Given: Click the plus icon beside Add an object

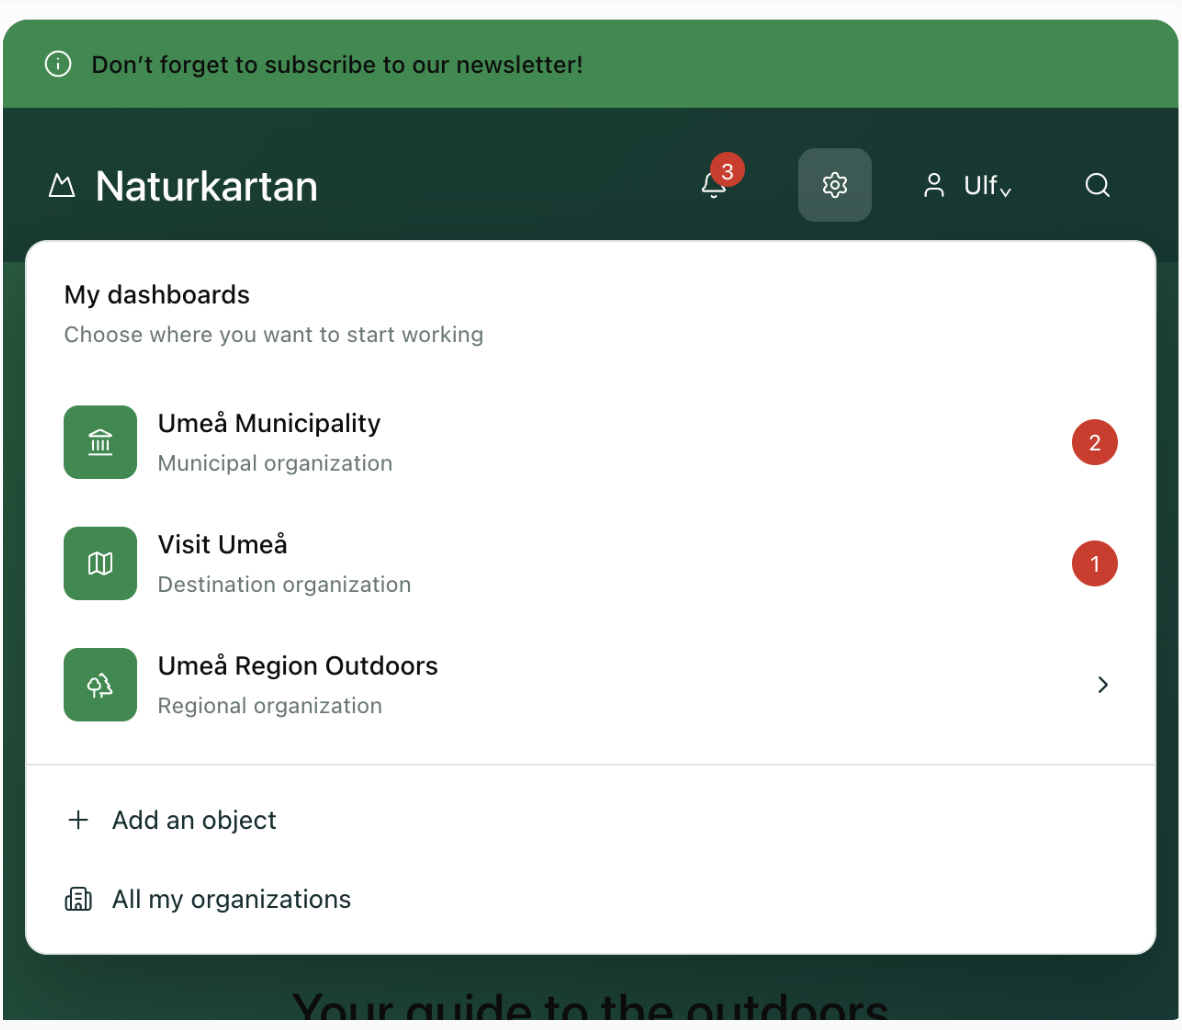Looking at the screenshot, I should [78, 820].
